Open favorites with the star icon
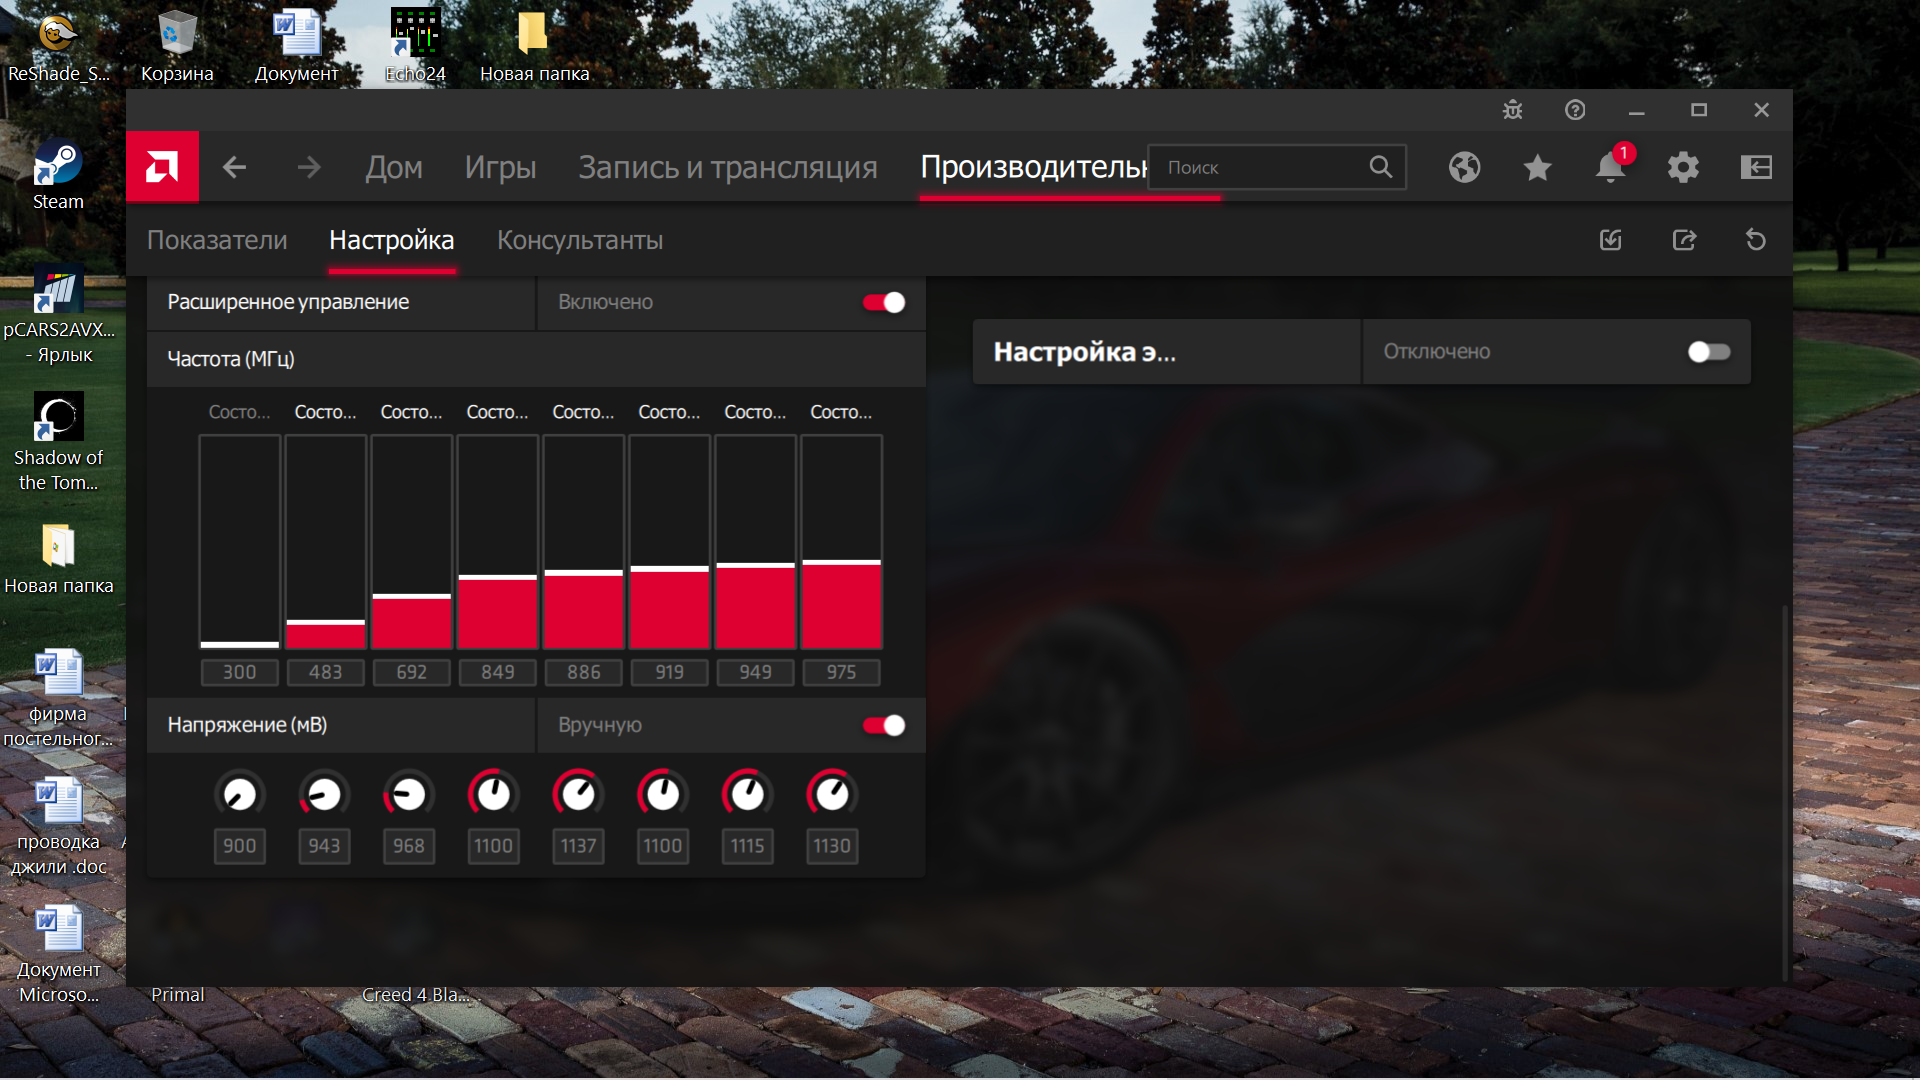This screenshot has width=1920, height=1080. (1537, 167)
